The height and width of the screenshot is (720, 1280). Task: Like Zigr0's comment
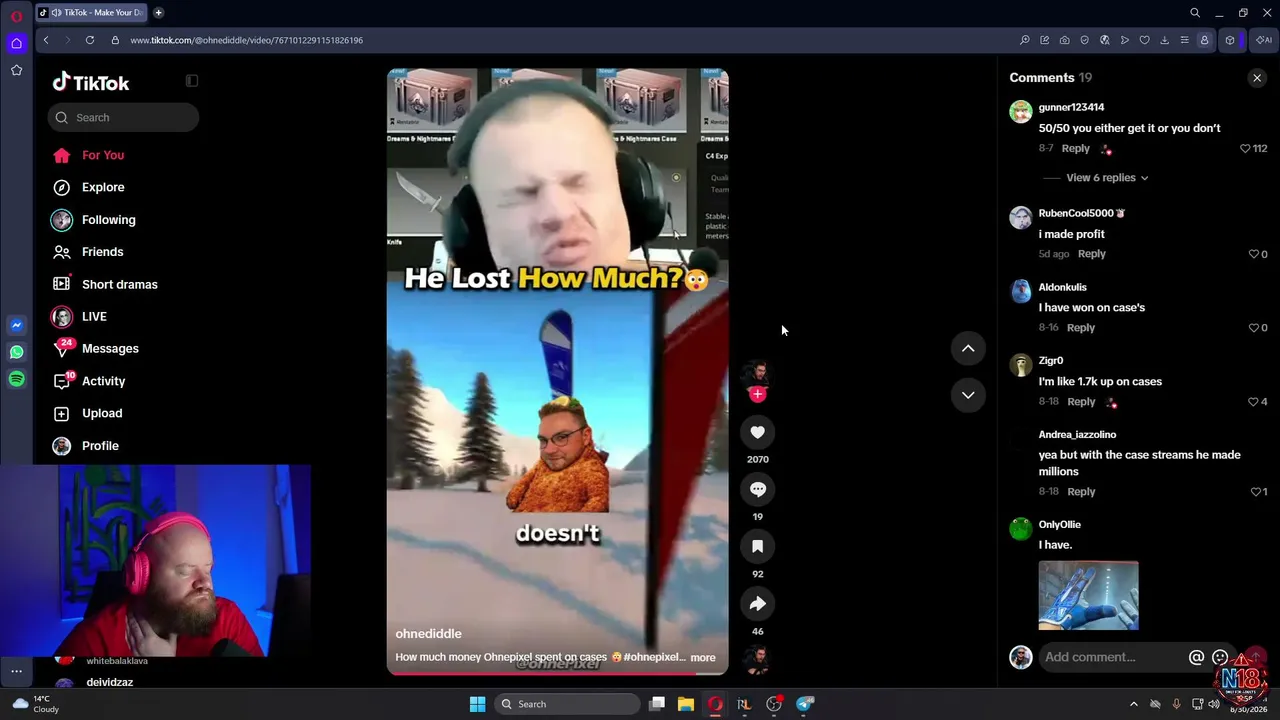pyautogui.click(x=1253, y=402)
